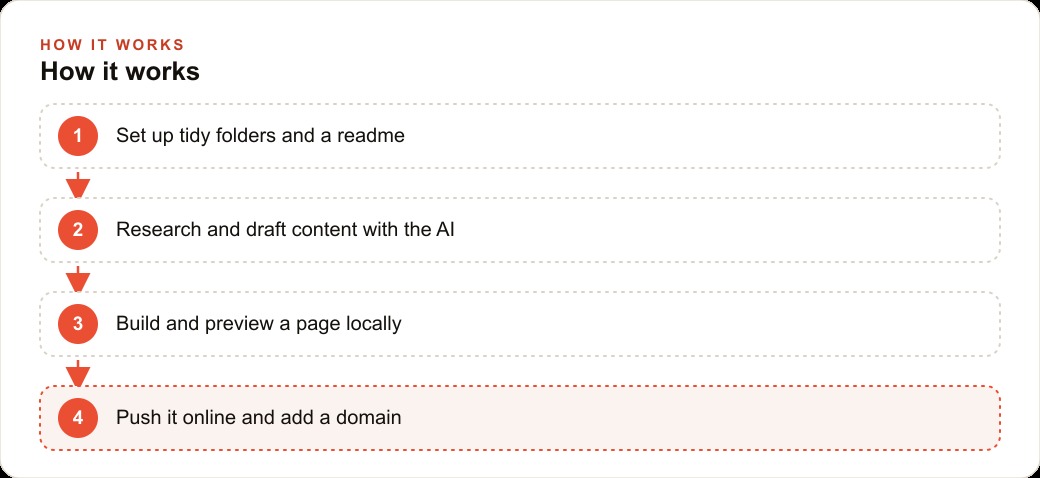Click empty space inside the step 3 dashed box
This screenshot has width=1040, height=478.
(696, 324)
